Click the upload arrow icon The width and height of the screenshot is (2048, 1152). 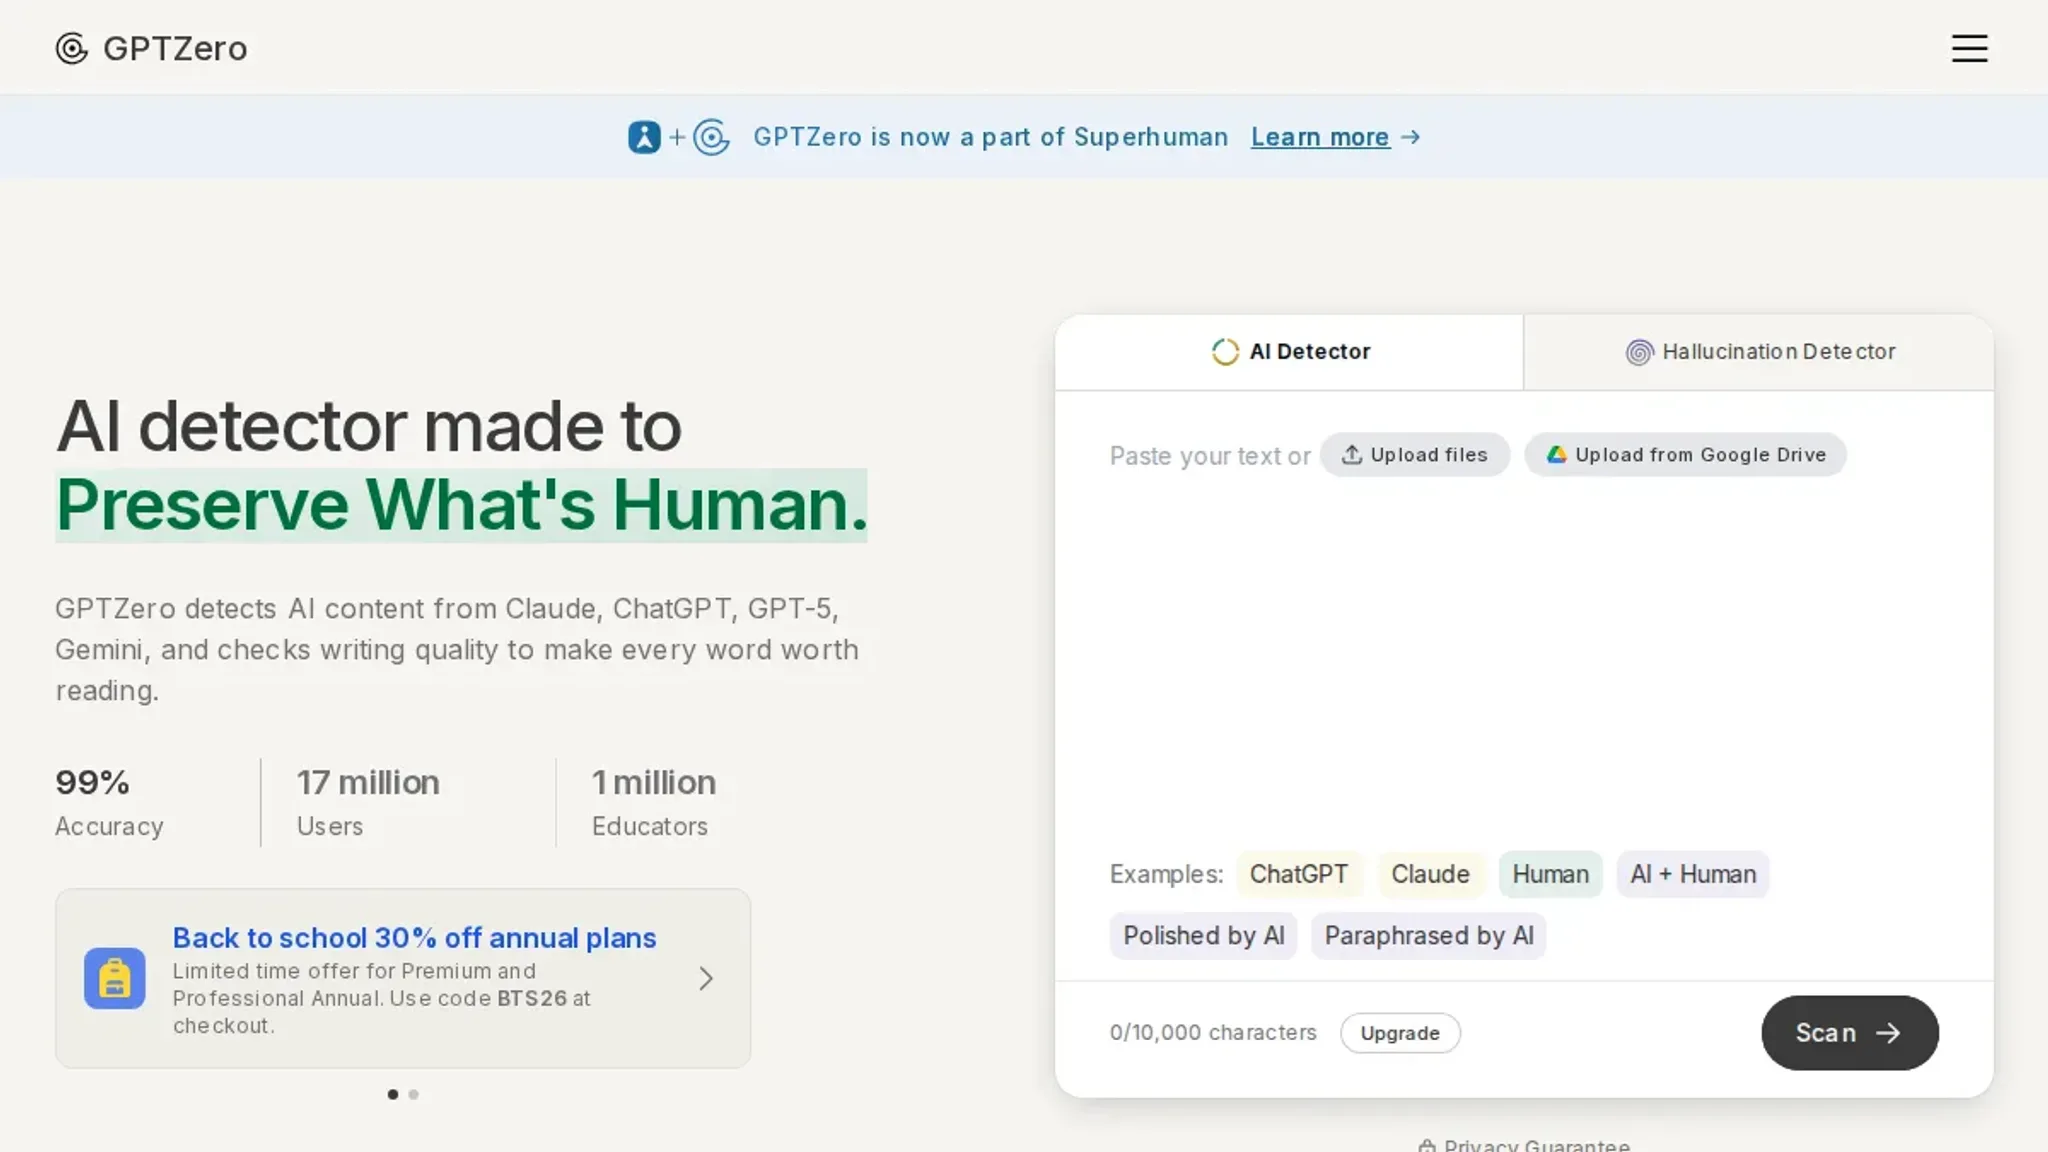point(1351,455)
